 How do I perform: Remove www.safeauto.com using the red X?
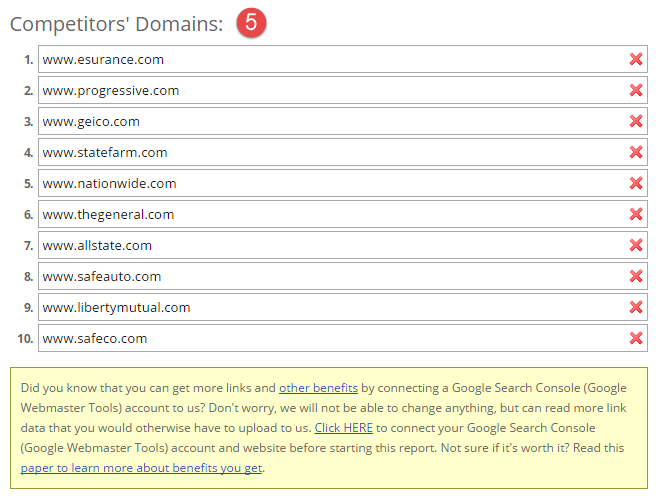[x=635, y=276]
